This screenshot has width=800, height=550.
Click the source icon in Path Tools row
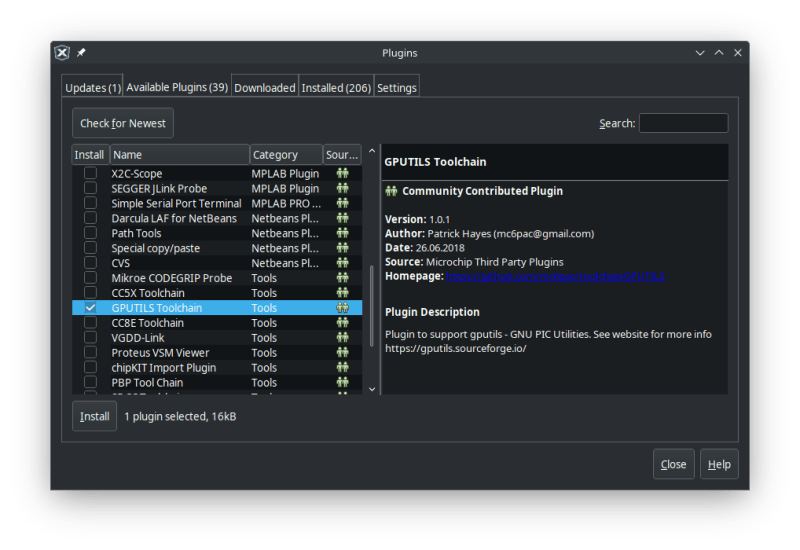click(342, 233)
